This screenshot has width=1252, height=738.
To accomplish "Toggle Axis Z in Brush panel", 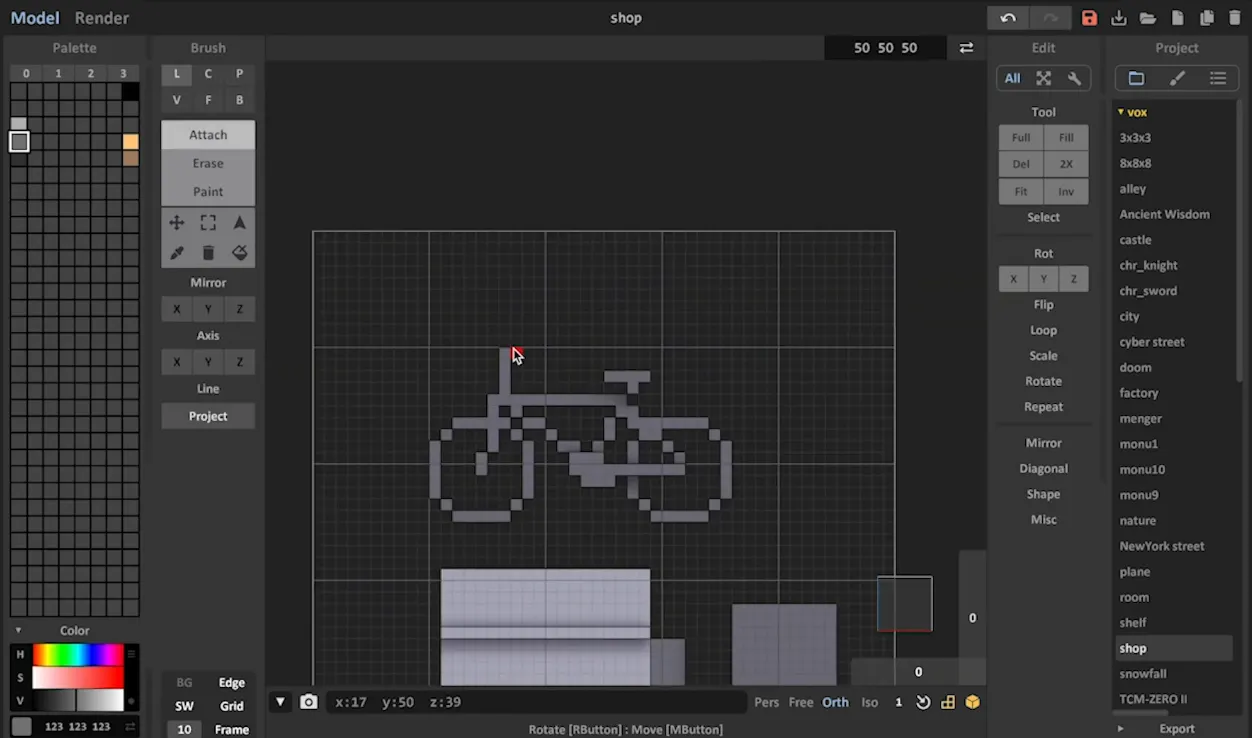I will point(239,362).
